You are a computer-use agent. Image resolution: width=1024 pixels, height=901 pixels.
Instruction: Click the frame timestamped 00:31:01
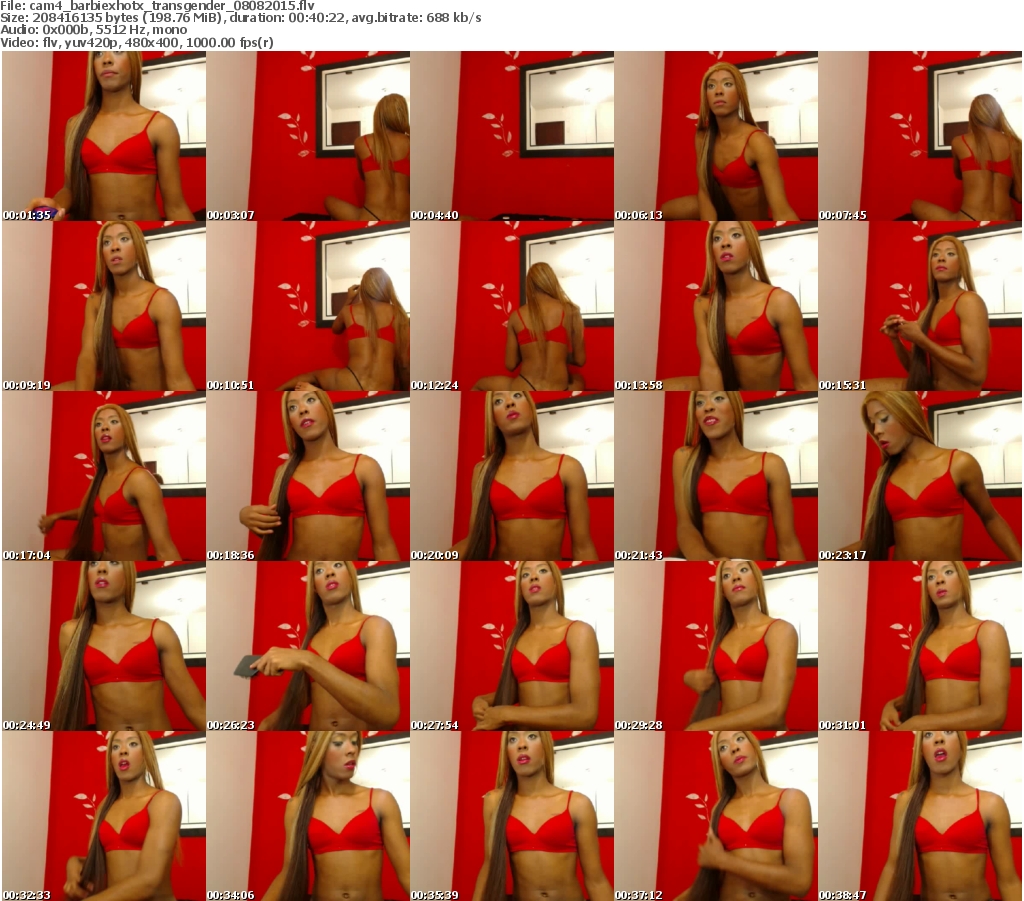[x=920, y=646]
